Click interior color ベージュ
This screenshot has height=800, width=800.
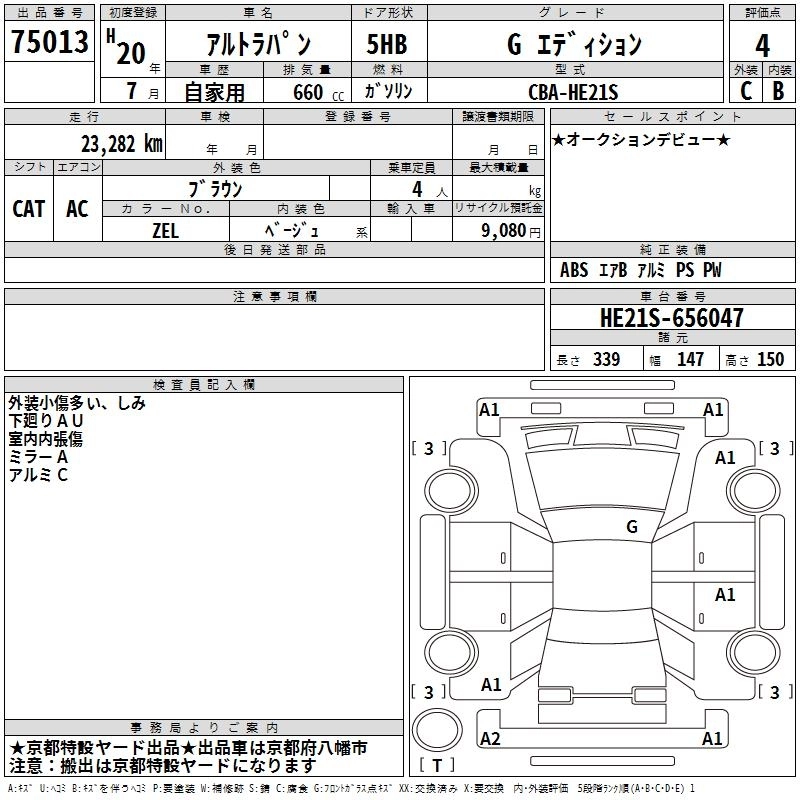[292, 231]
